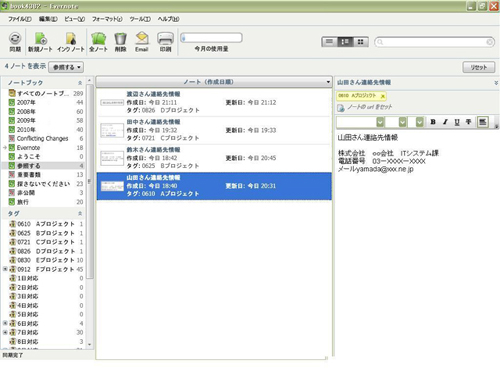Click the set note URL icon

tap(341, 108)
